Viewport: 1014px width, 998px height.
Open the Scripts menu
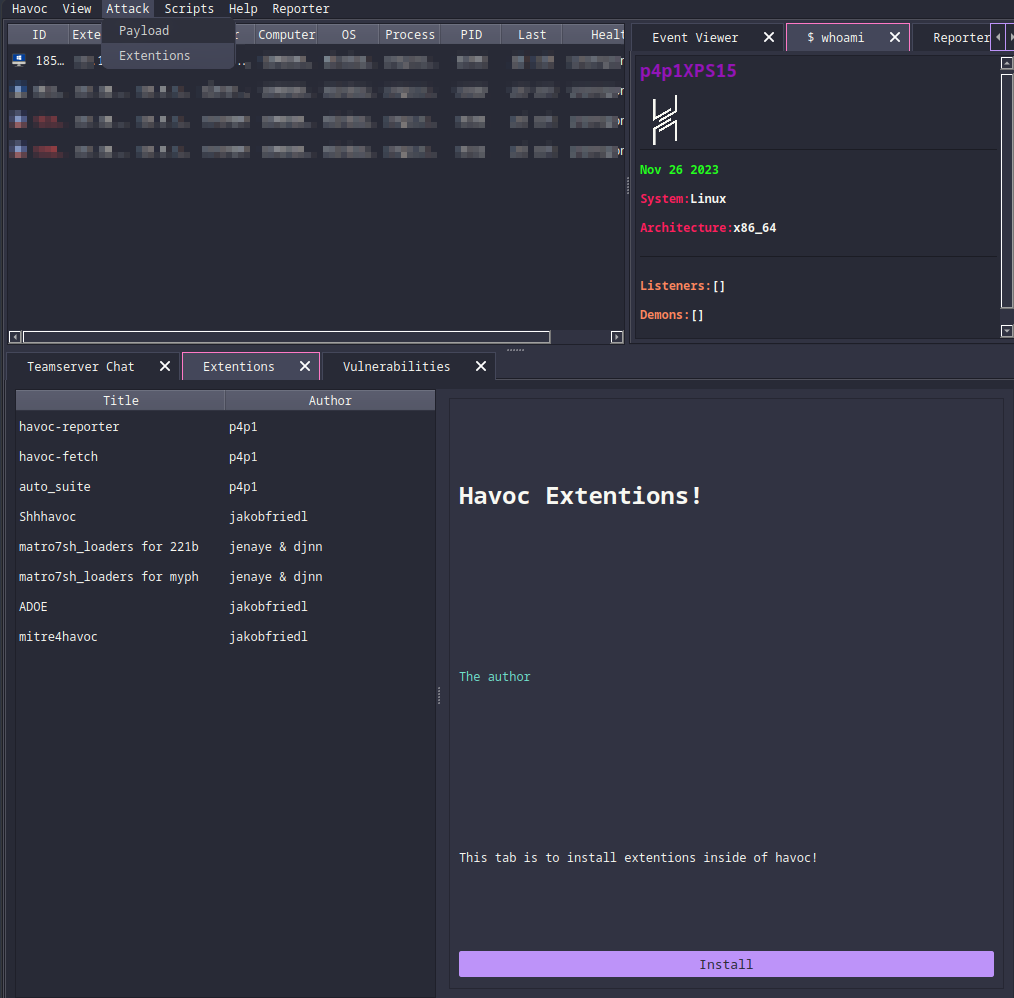coord(189,9)
